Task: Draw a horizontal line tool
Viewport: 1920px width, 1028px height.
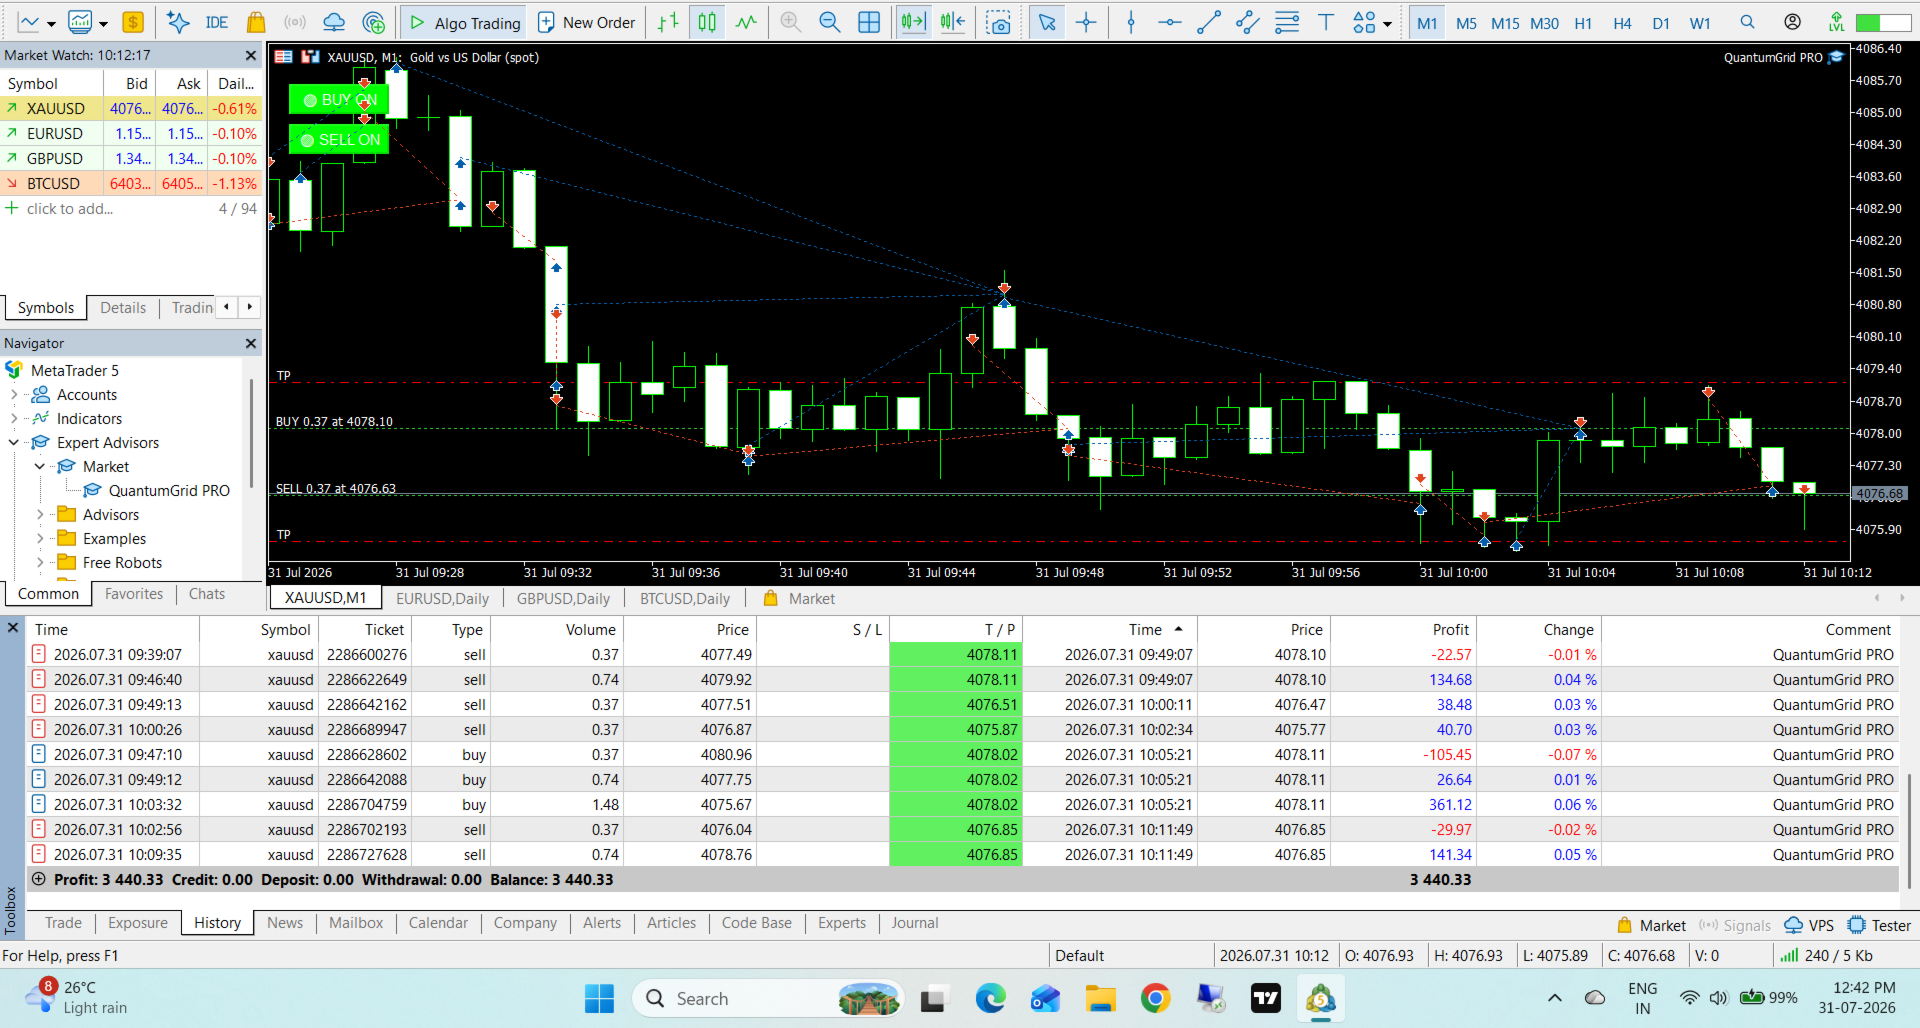Action: point(1170,22)
